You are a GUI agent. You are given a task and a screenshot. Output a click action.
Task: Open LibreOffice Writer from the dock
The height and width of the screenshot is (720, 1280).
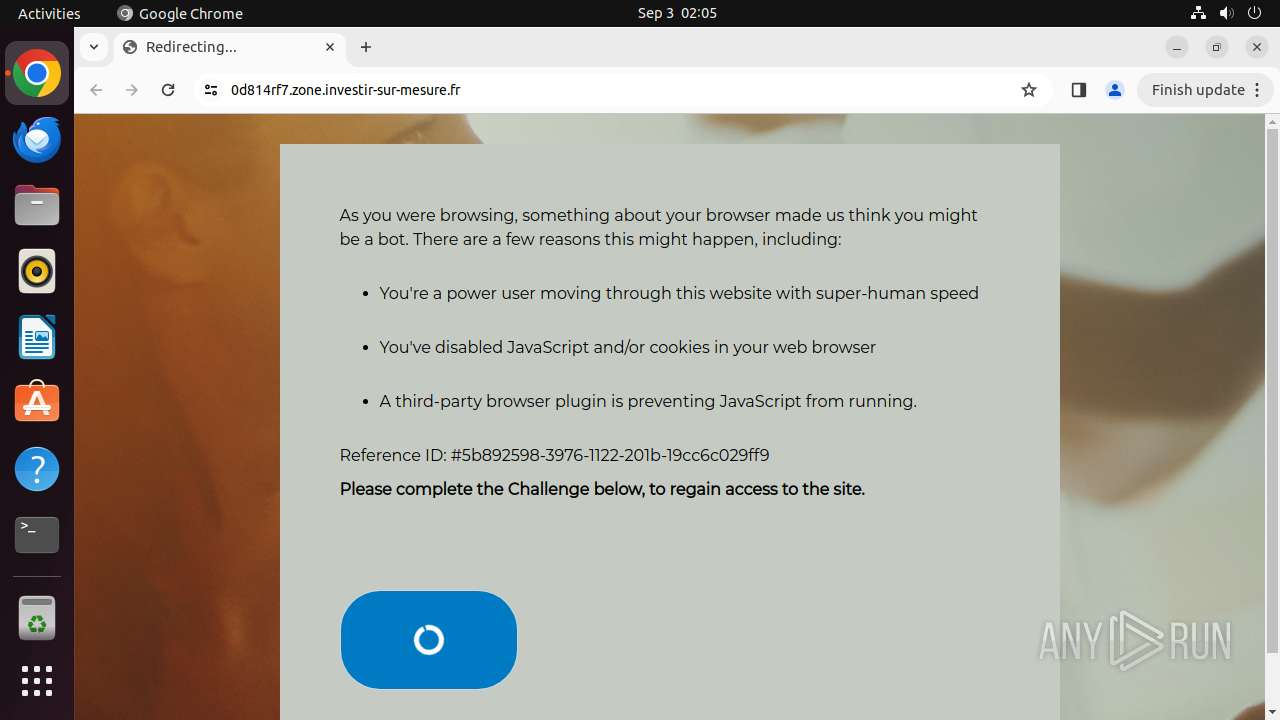point(37,337)
